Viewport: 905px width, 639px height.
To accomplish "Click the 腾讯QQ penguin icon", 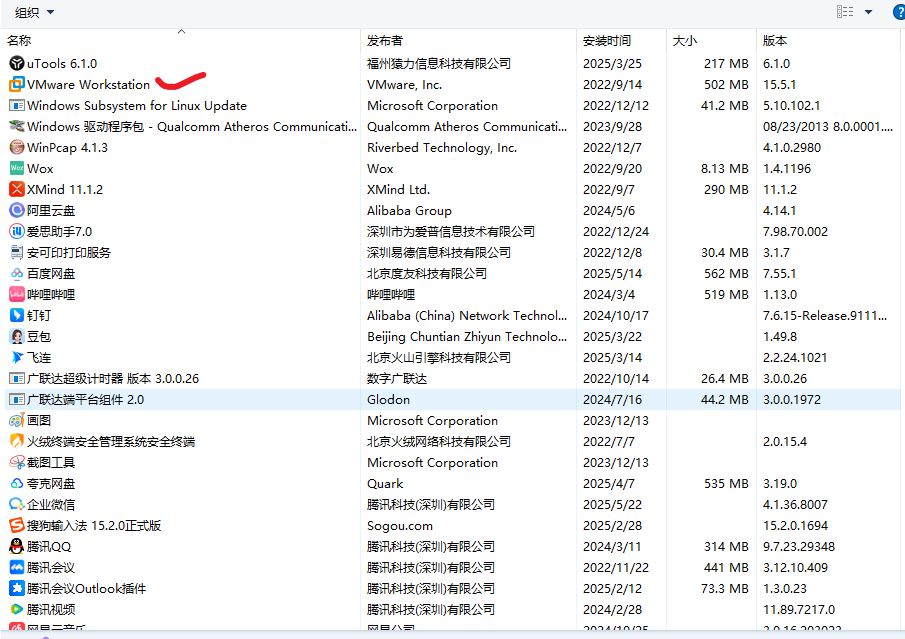I will click(x=17, y=547).
